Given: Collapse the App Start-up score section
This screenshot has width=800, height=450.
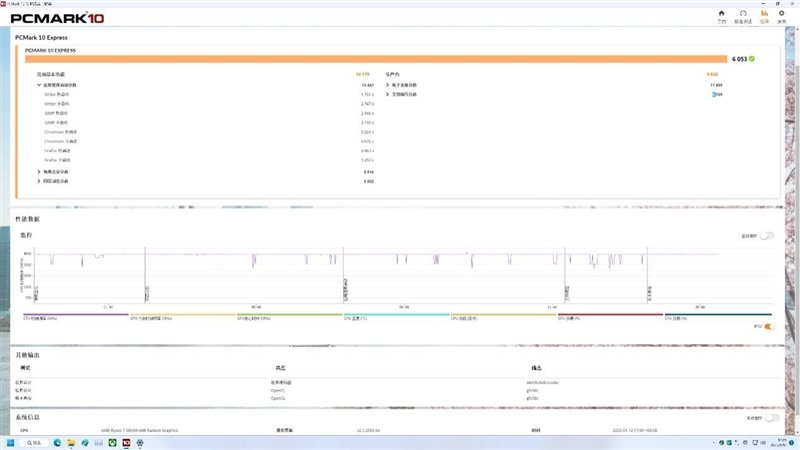Looking at the screenshot, I should tap(39, 85).
